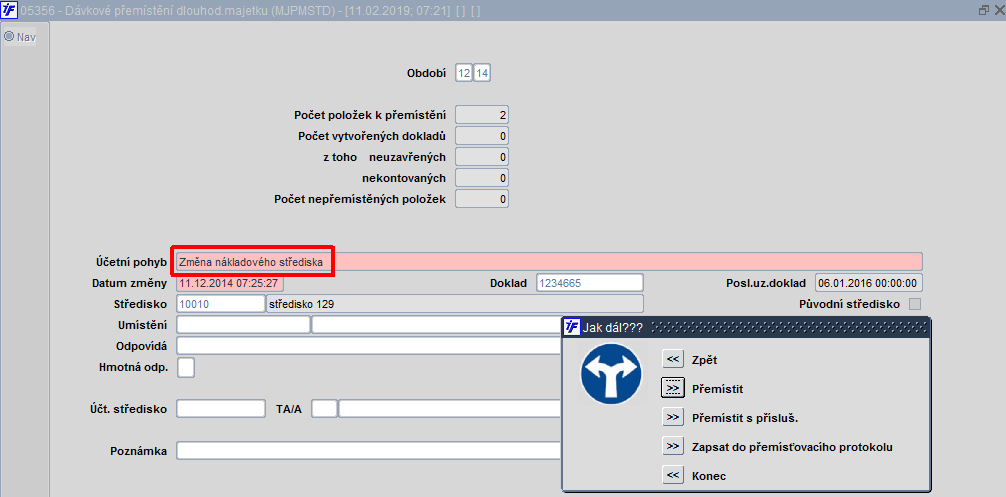Click z toho neuzavřených value field
Image resolution: width=1006 pixels, height=497 pixels.
(x=482, y=157)
